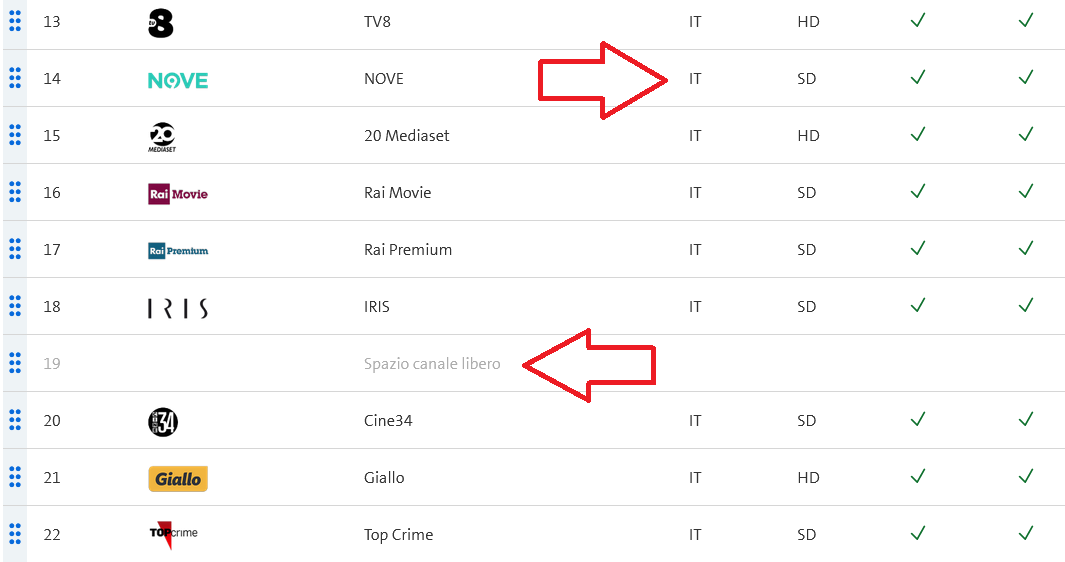Select the 20 Mediaset logo icon

coord(162,137)
